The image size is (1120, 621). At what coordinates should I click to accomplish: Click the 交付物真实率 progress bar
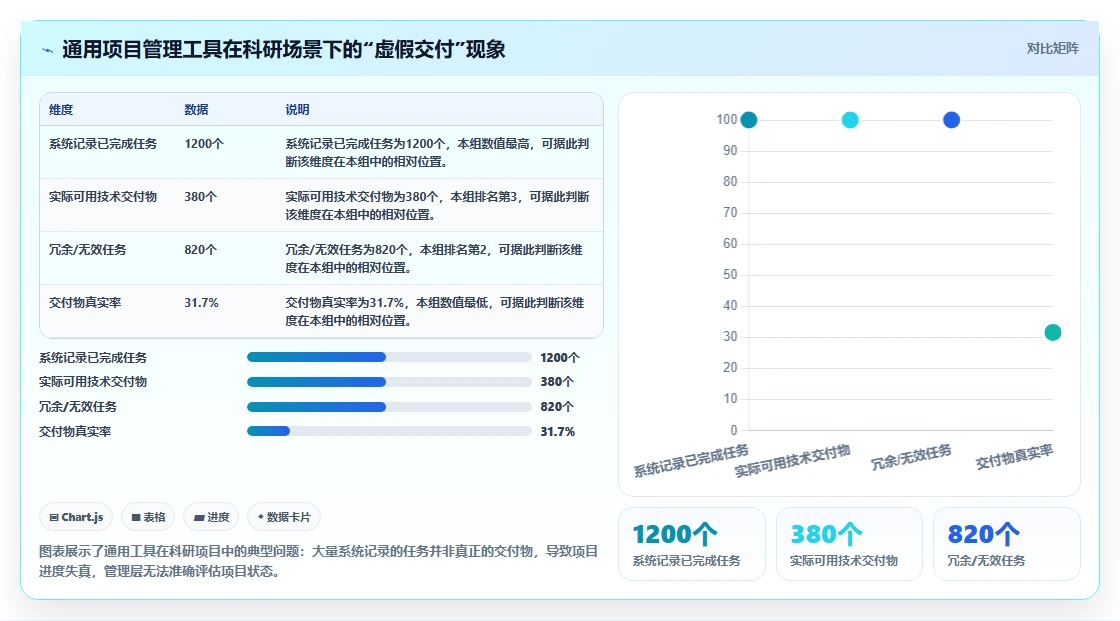tap(389, 431)
